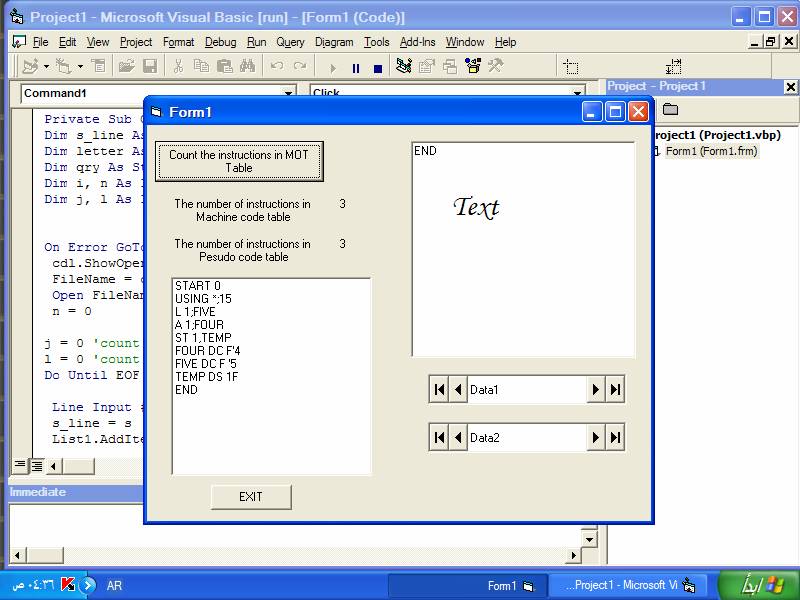Toggle Folders icon in Project panel
The image size is (800, 600).
pos(670,109)
